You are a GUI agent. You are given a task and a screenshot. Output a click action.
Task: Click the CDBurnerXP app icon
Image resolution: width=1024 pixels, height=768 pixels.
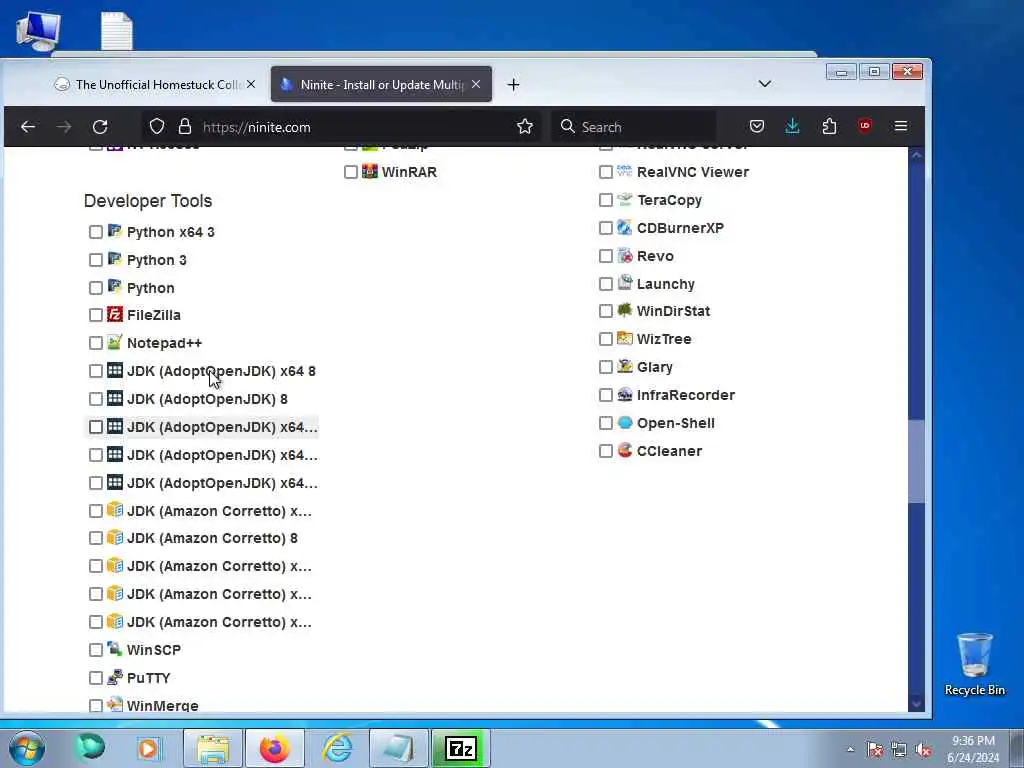pos(625,228)
